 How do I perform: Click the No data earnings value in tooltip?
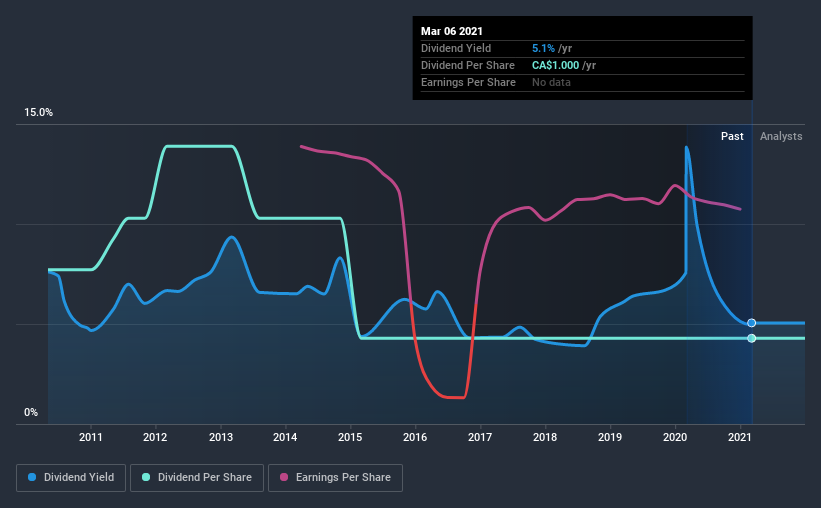(x=551, y=82)
